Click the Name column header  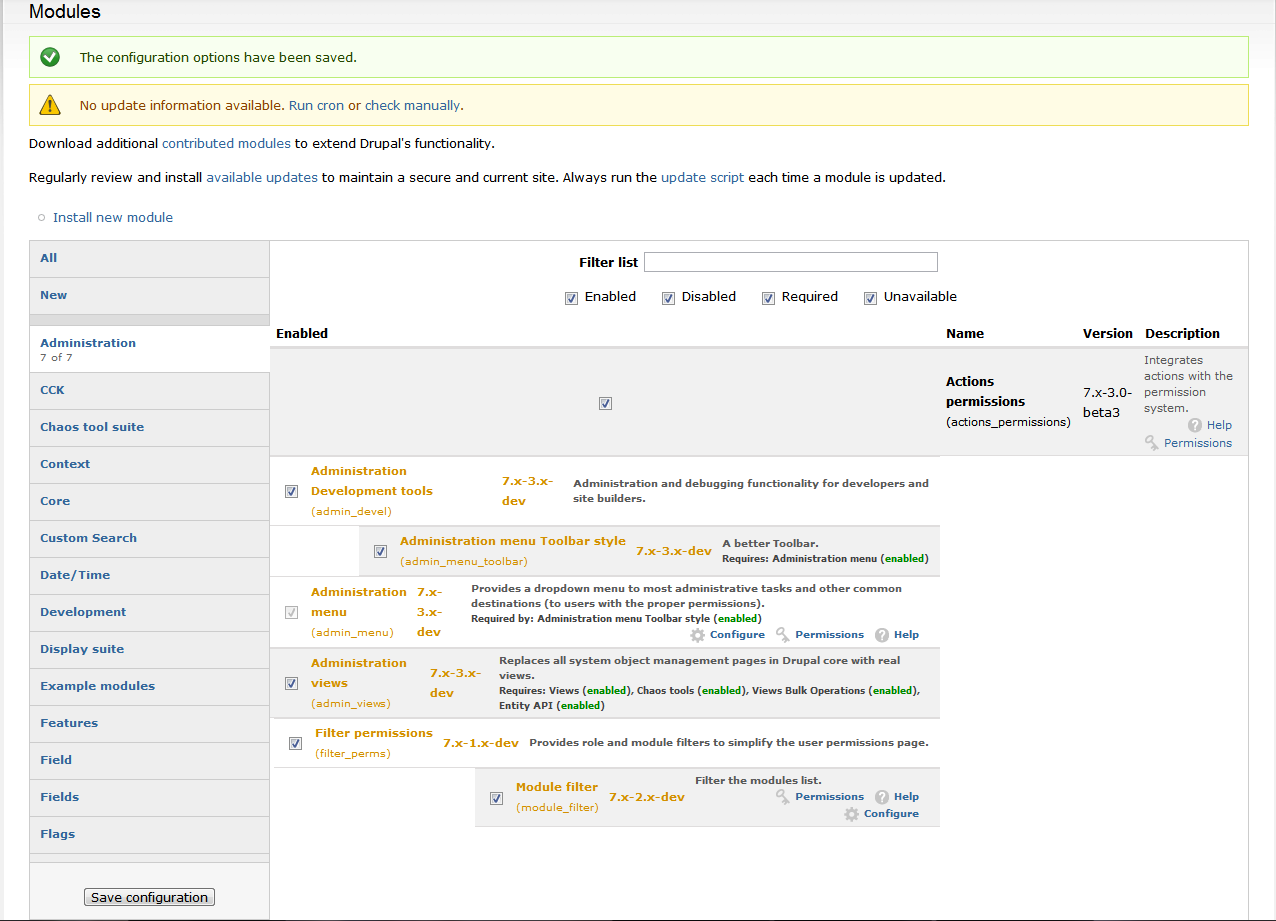pyautogui.click(x=965, y=334)
